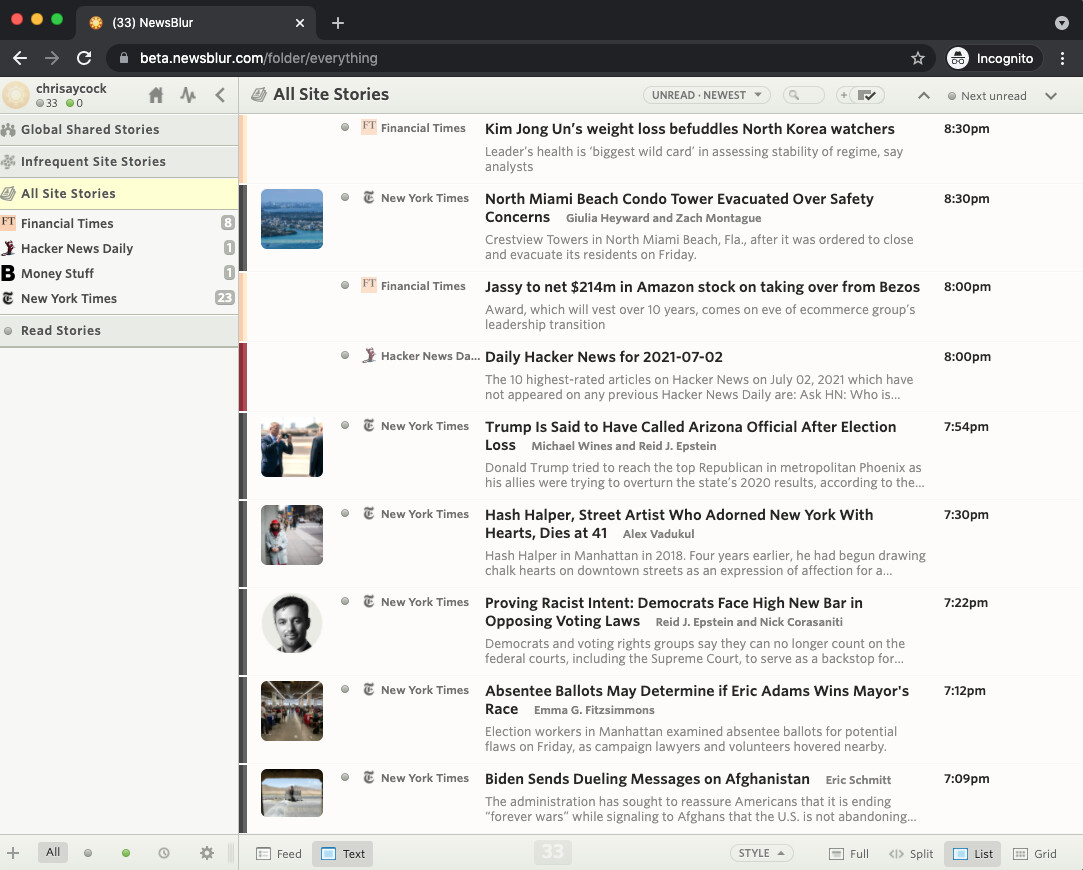Open New York Times feed in sidebar

click(x=119, y=298)
